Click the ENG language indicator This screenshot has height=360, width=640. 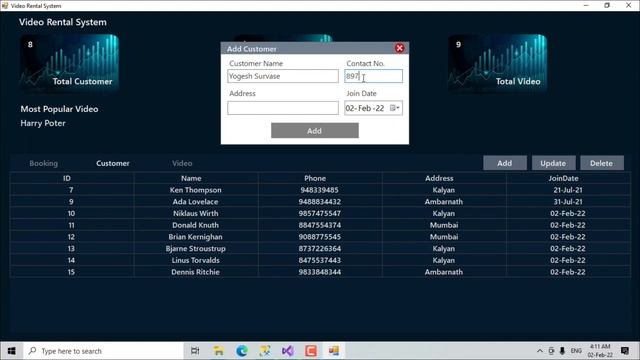tap(576, 351)
